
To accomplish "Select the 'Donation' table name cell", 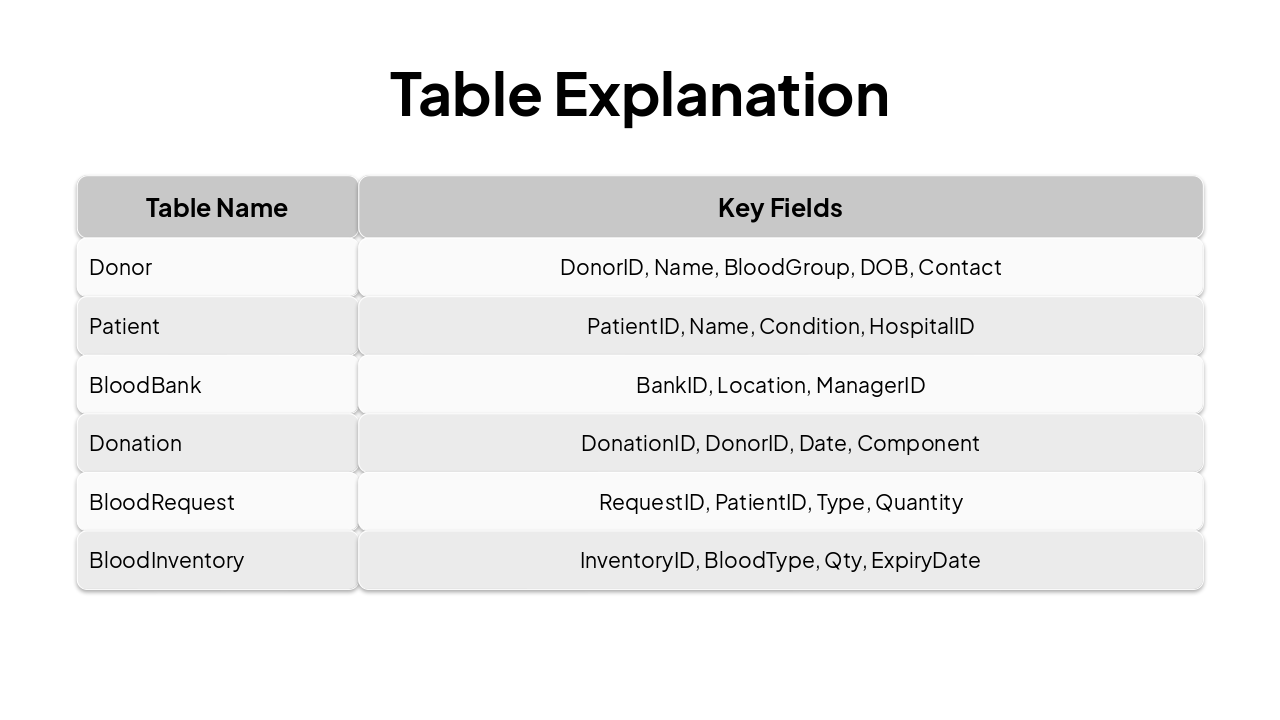I will click(217, 443).
